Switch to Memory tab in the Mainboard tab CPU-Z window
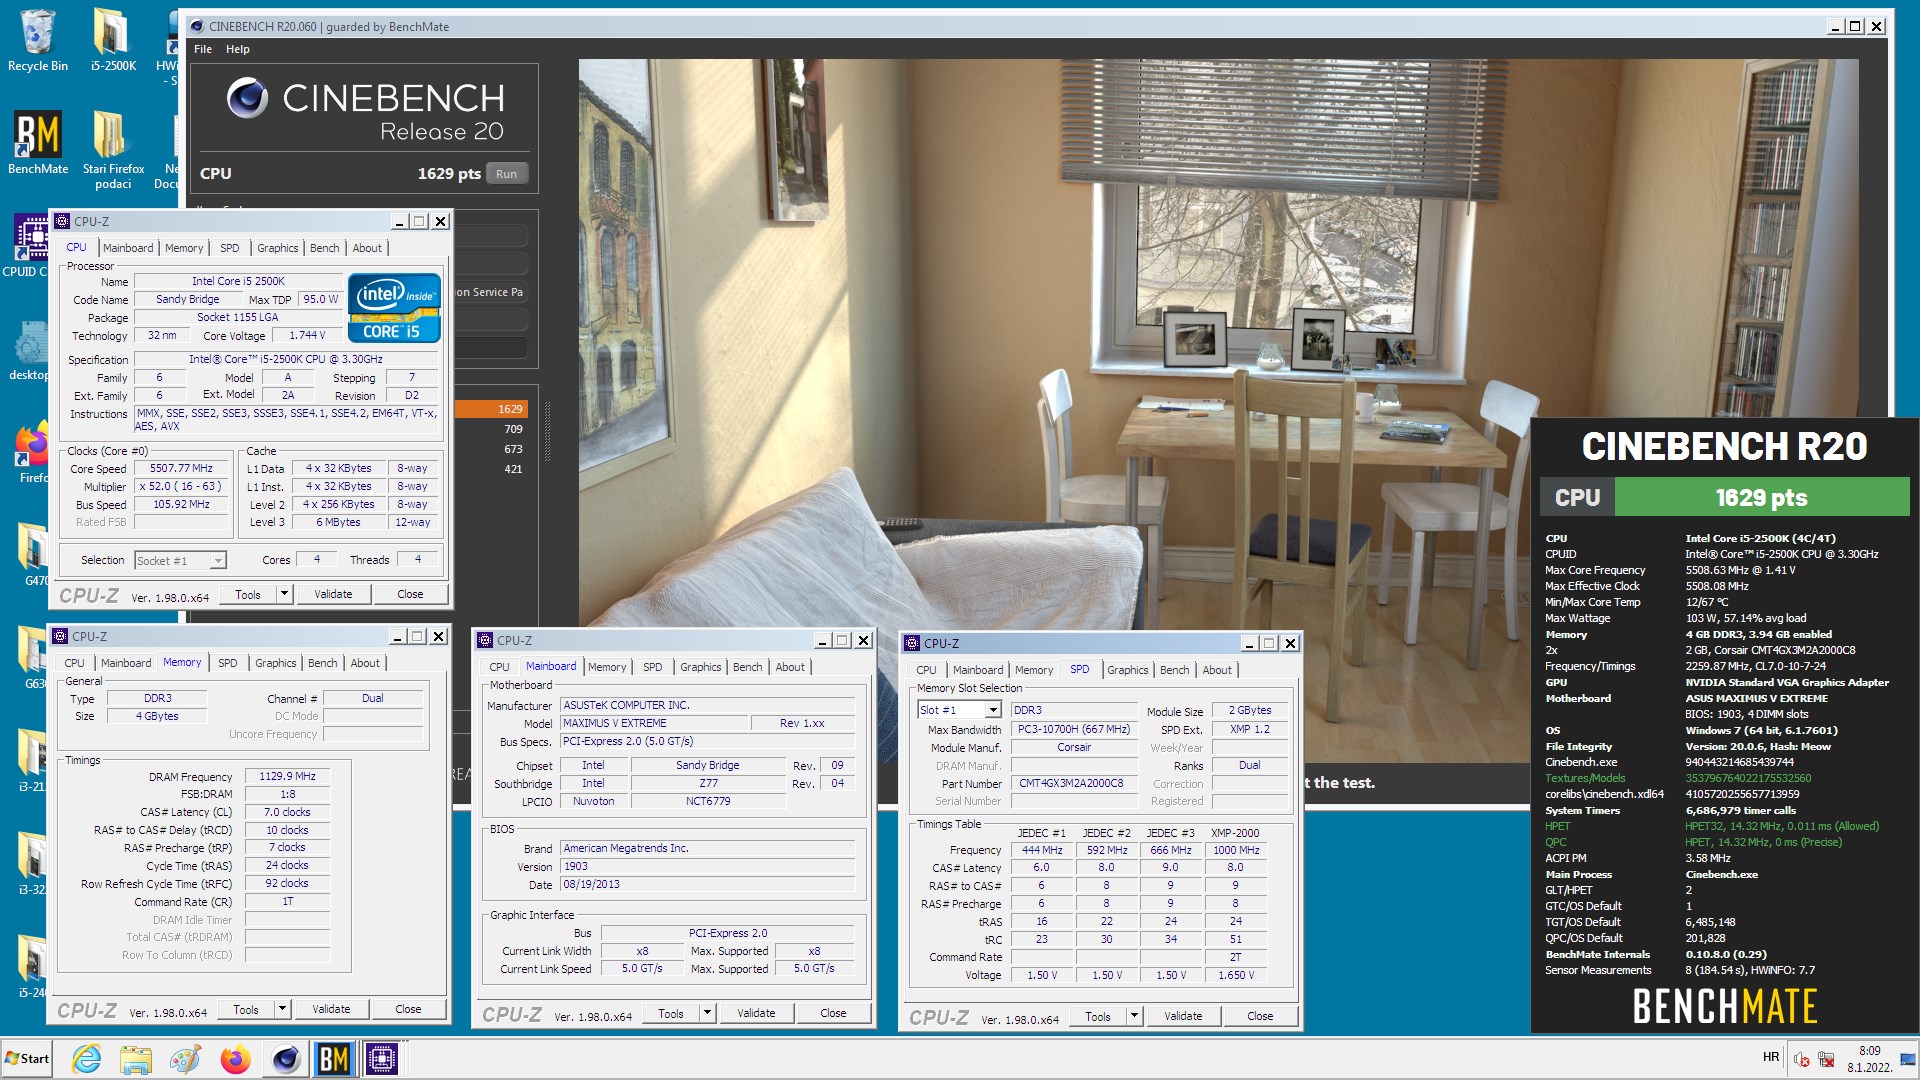Screen dimensions: 1920x1080 click(607, 667)
